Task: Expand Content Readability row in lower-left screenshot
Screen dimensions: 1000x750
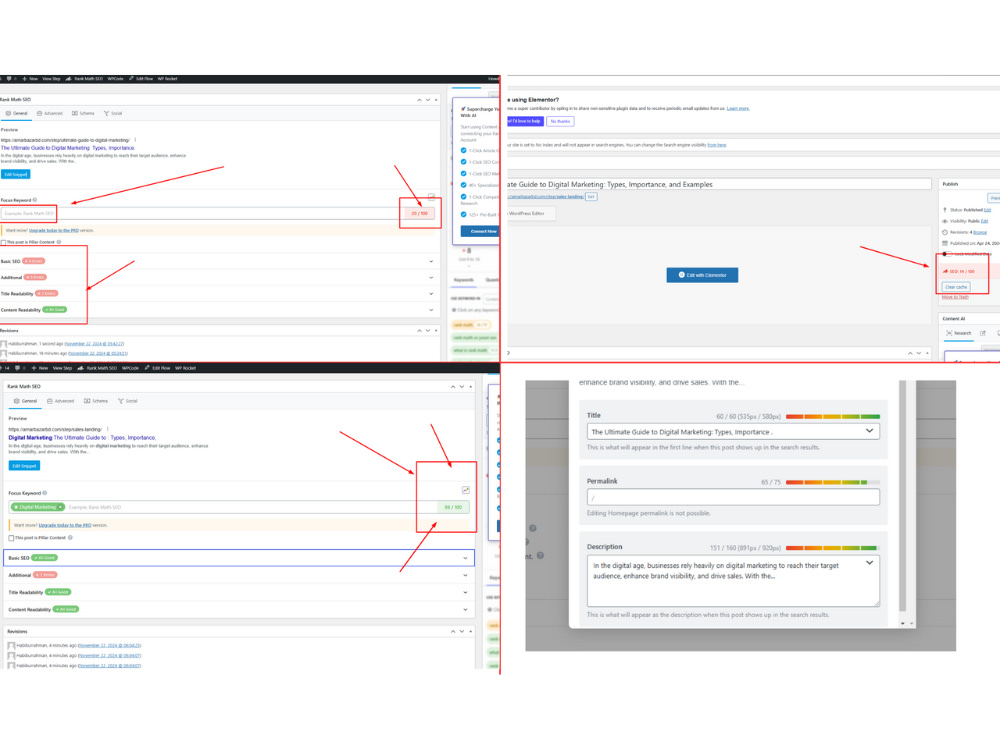Action: point(239,609)
